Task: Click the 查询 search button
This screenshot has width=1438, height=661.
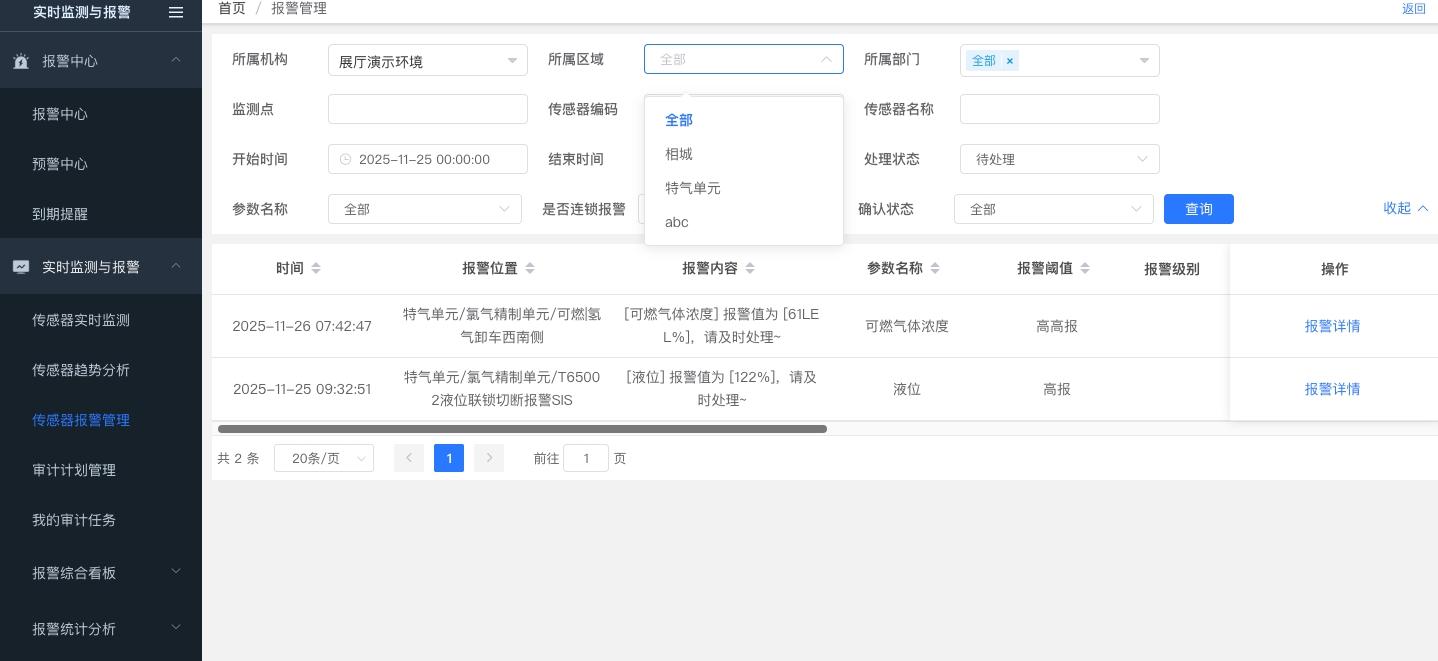Action: [1198, 209]
